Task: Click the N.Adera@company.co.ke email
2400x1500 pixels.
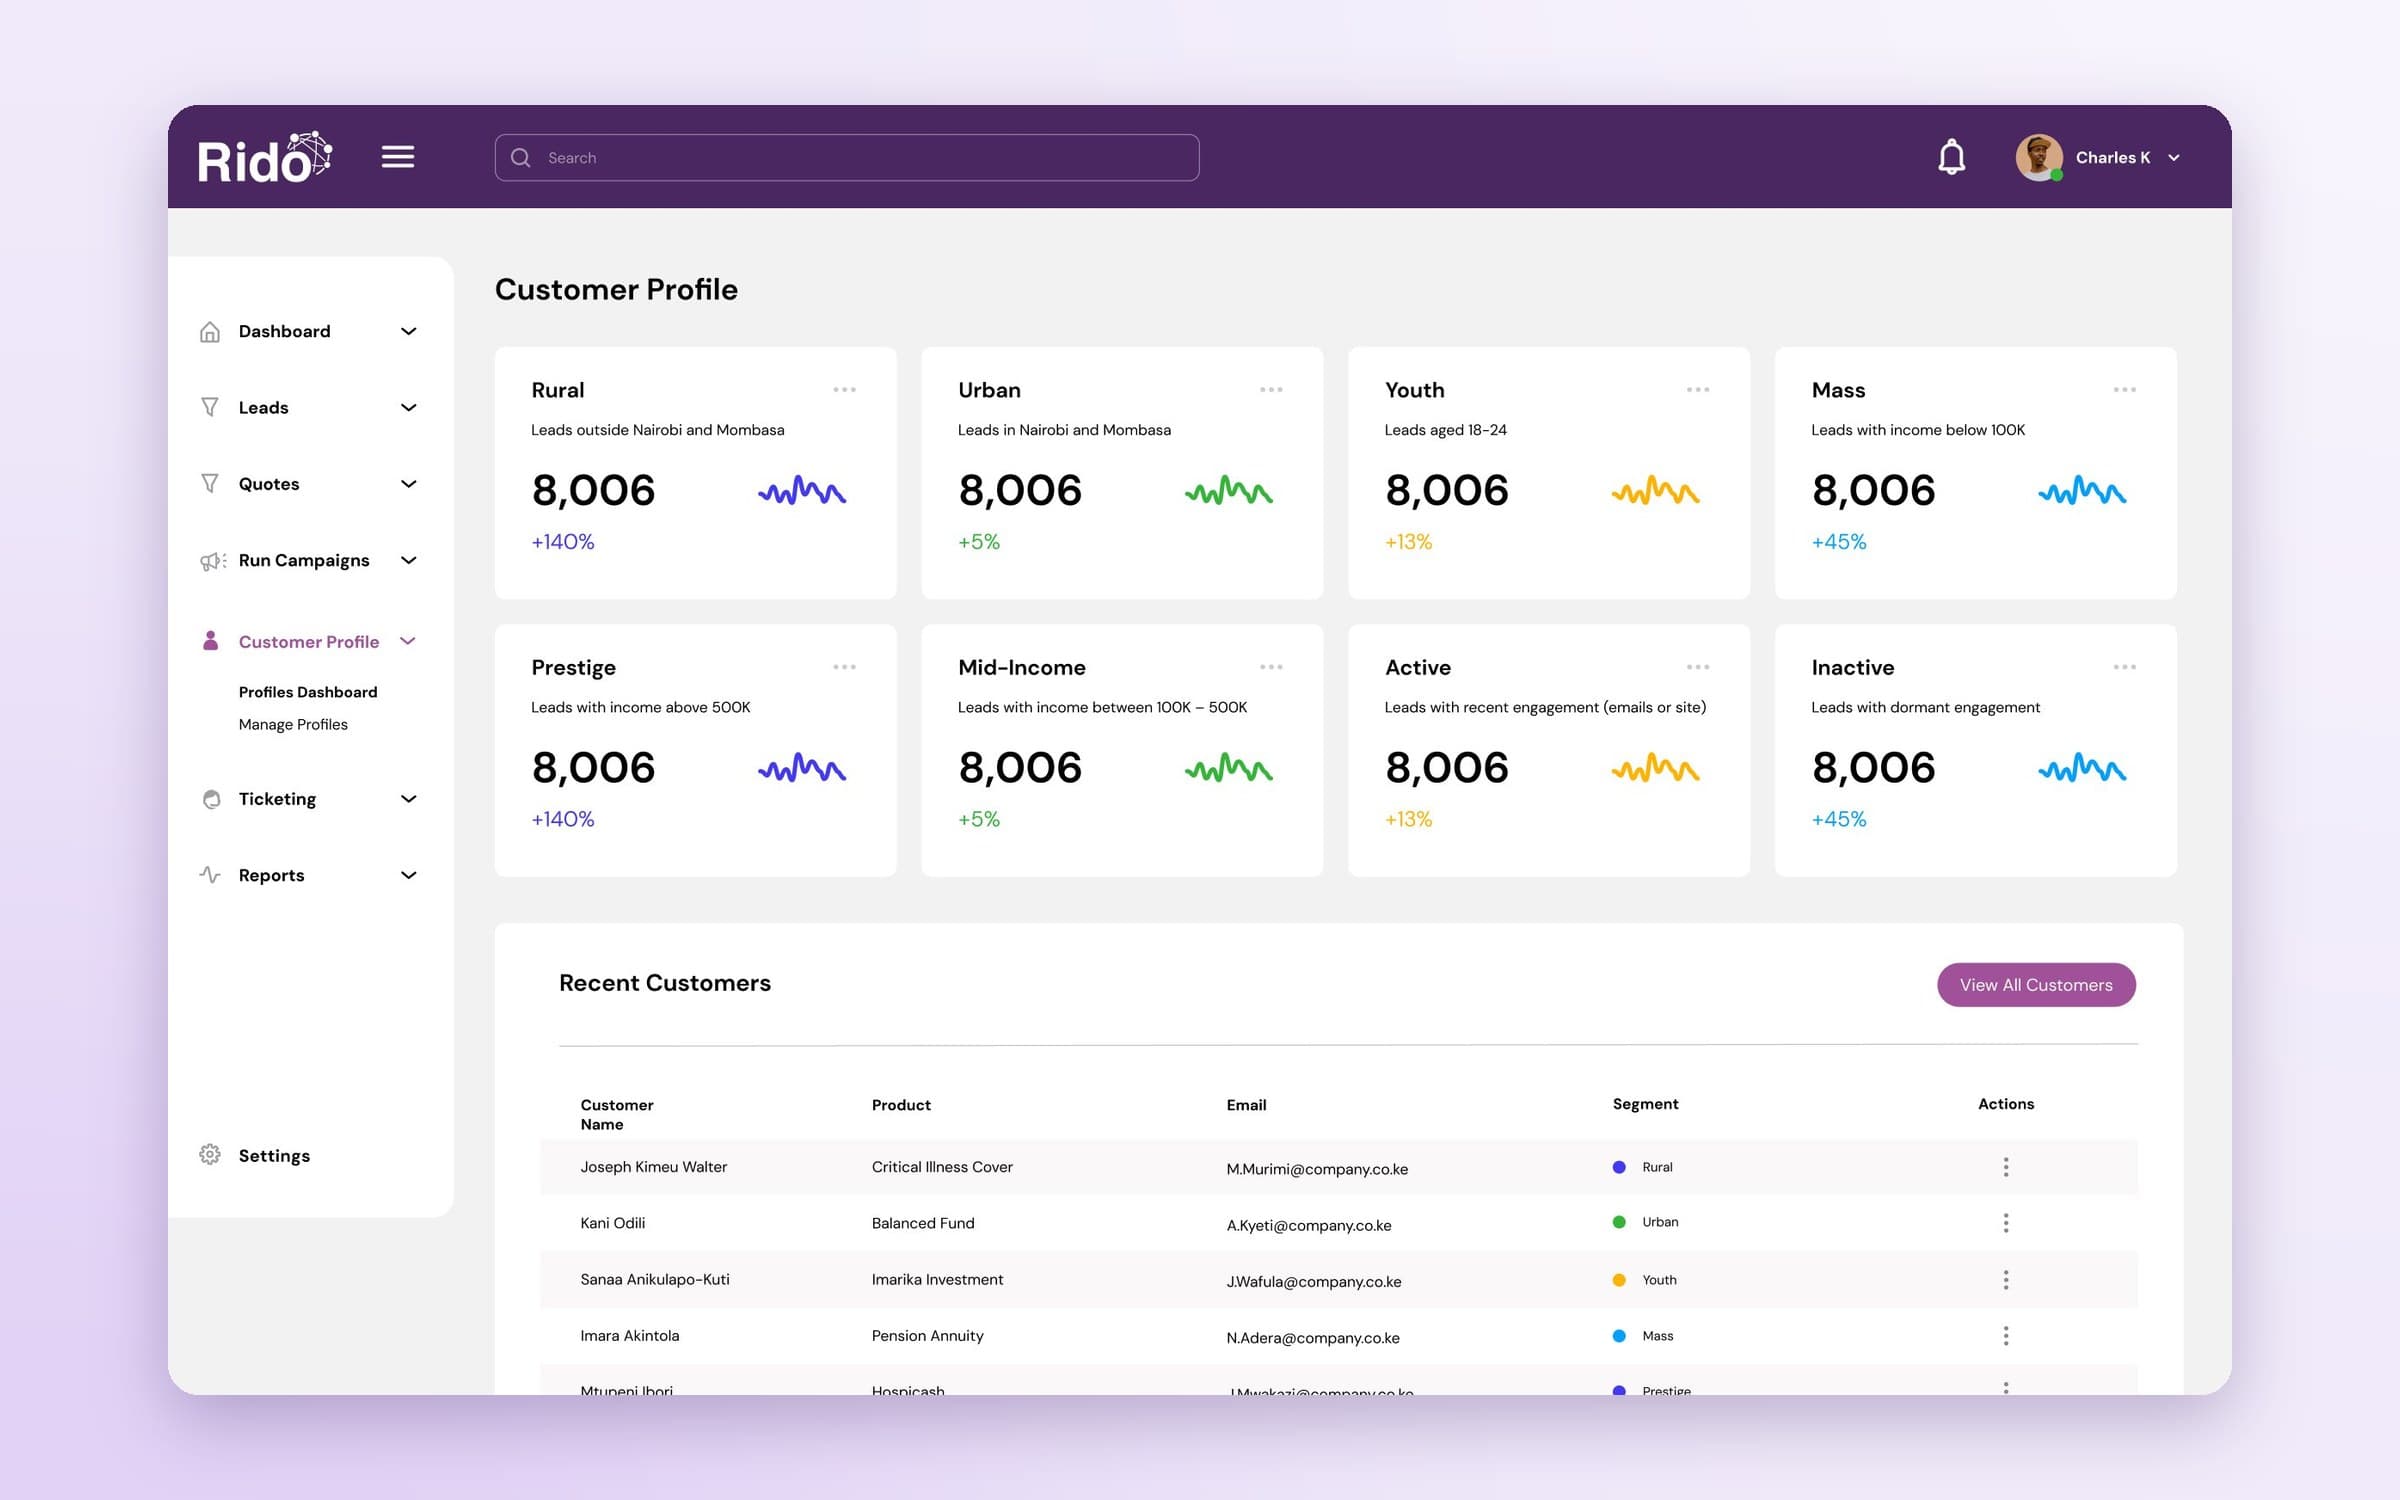Action: [1313, 1338]
